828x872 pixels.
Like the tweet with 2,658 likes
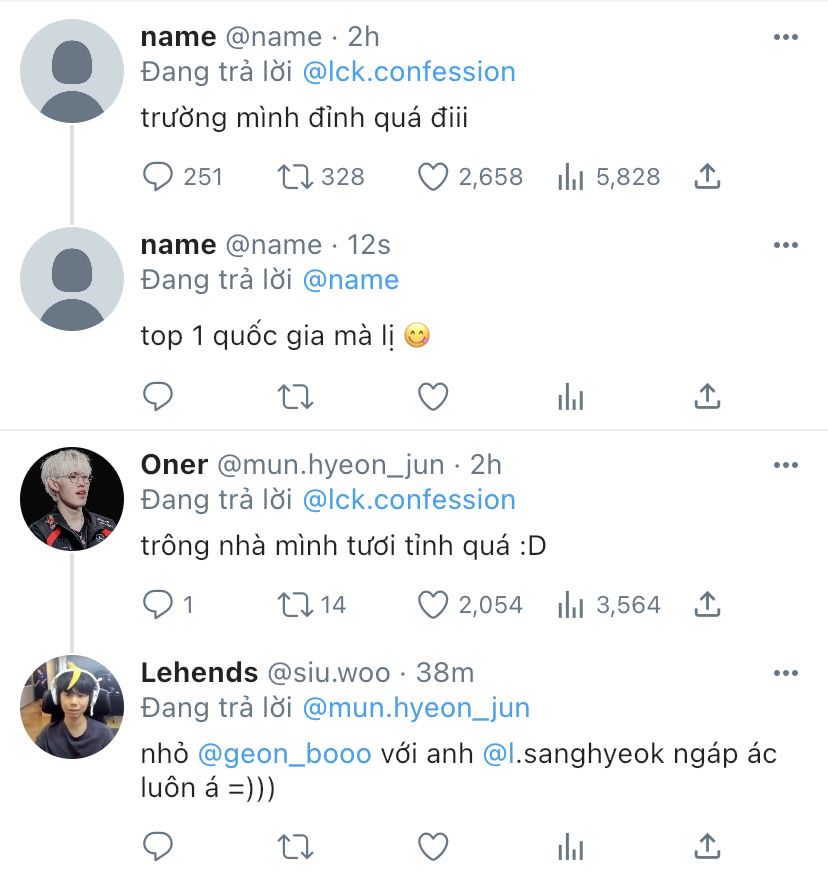(x=432, y=177)
